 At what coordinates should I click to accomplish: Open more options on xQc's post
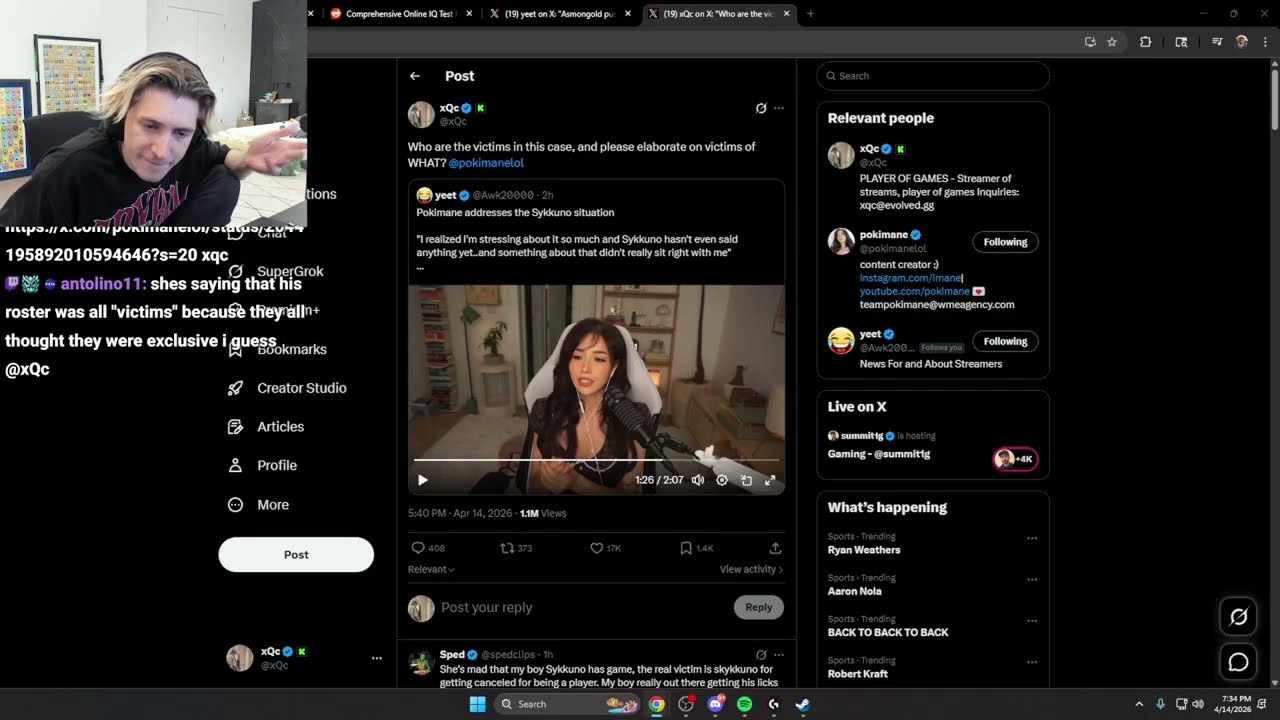[x=779, y=108]
